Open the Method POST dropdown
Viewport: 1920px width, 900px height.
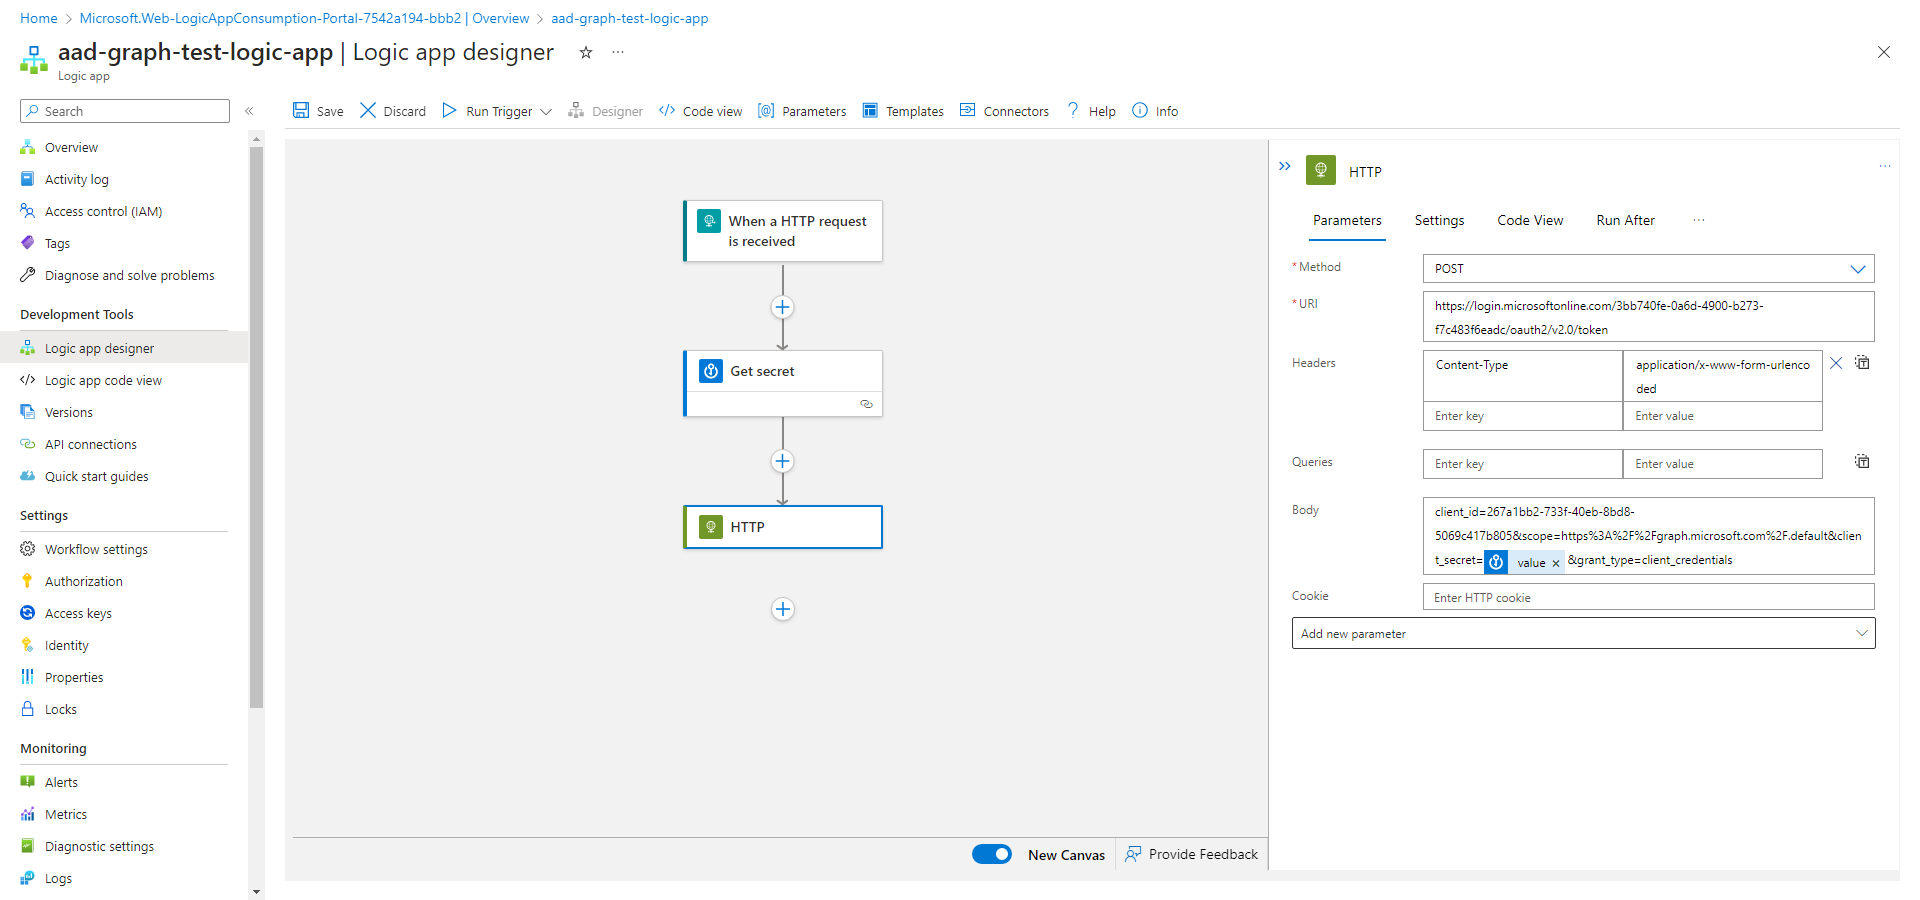pyautogui.click(x=1648, y=268)
